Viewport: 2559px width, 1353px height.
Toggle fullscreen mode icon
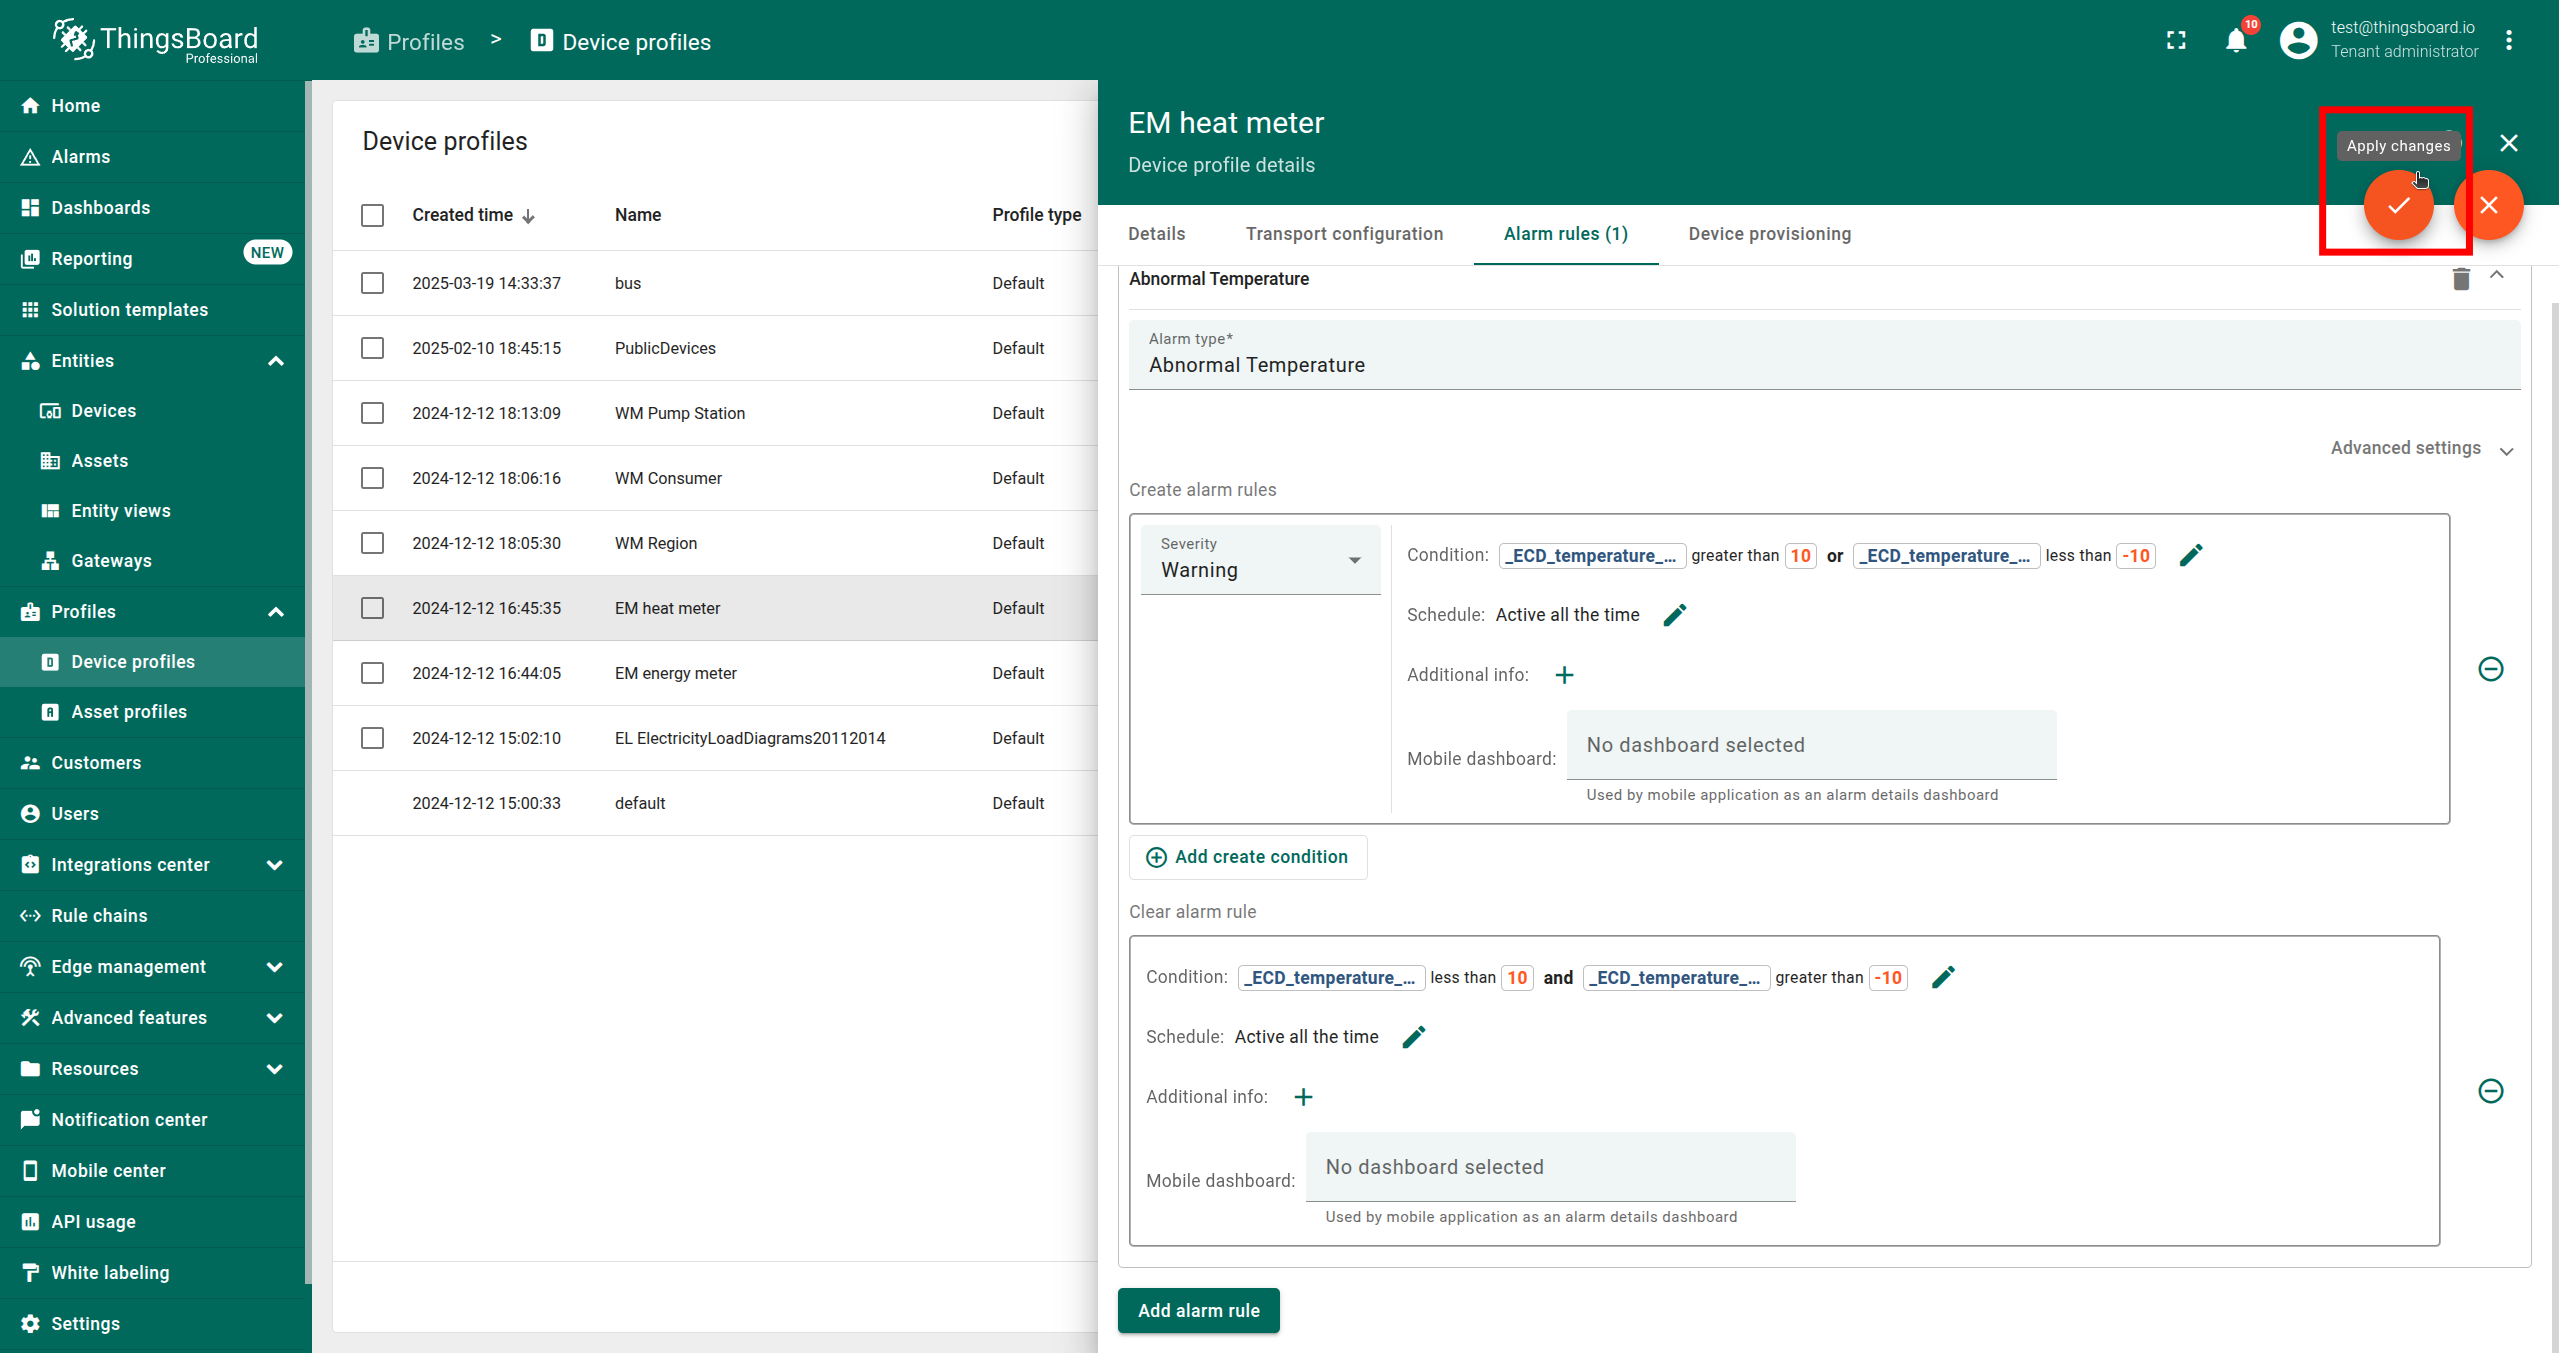[2176, 41]
